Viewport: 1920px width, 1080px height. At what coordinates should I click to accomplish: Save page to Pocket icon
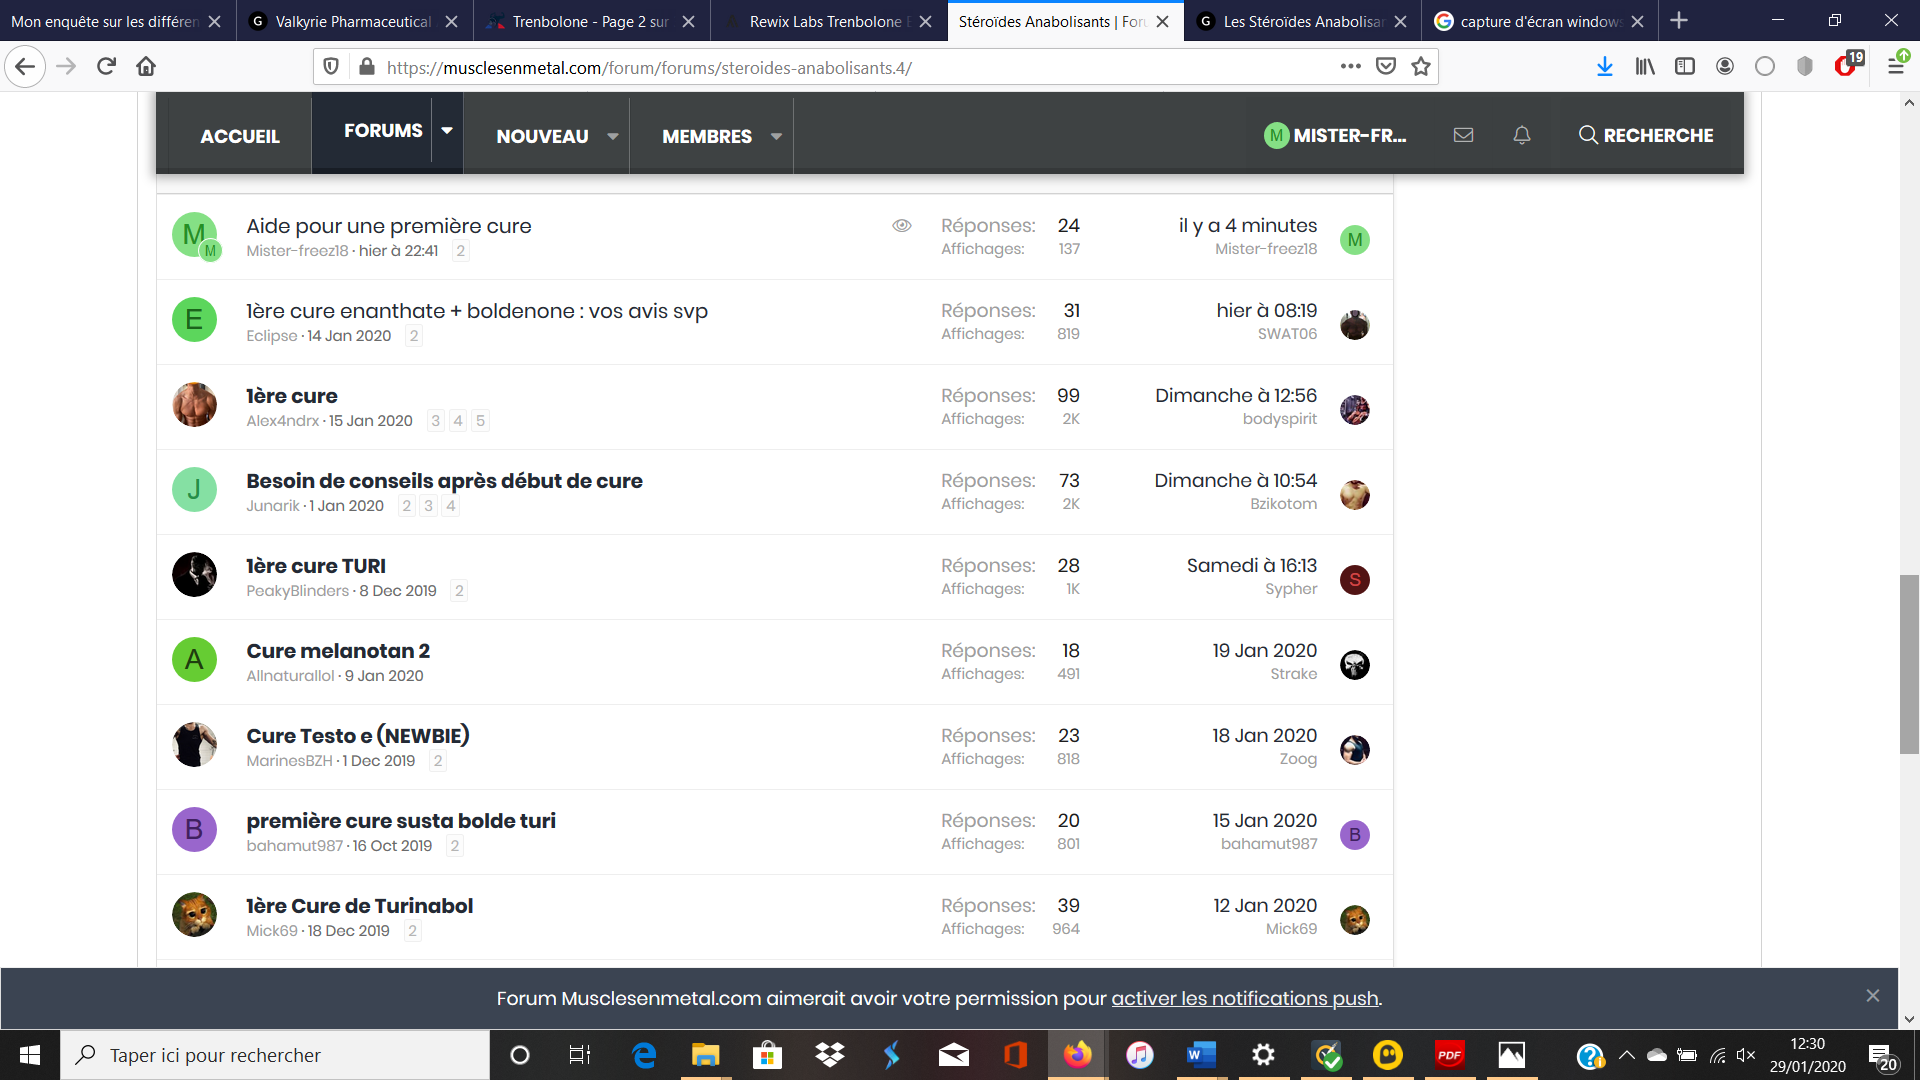1385,67
